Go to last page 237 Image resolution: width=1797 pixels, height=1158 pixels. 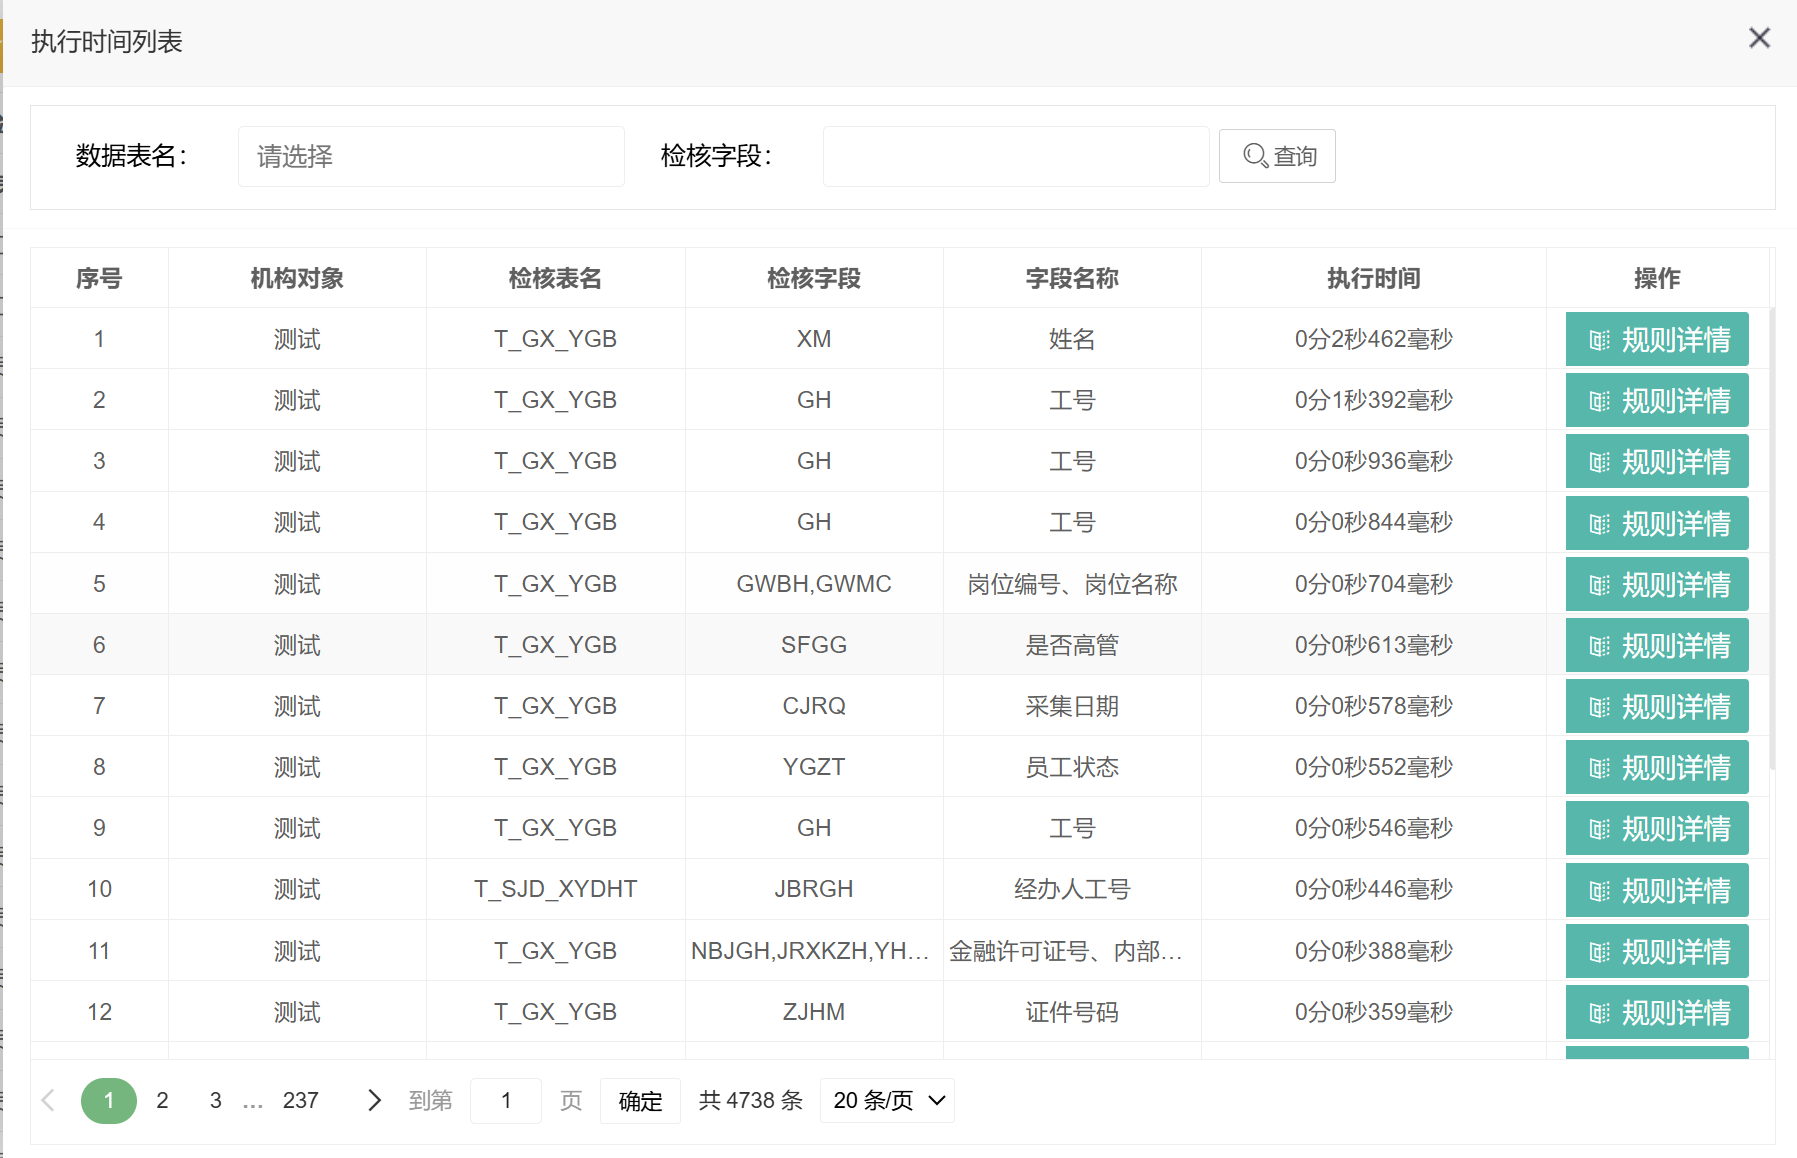coord(300,1101)
